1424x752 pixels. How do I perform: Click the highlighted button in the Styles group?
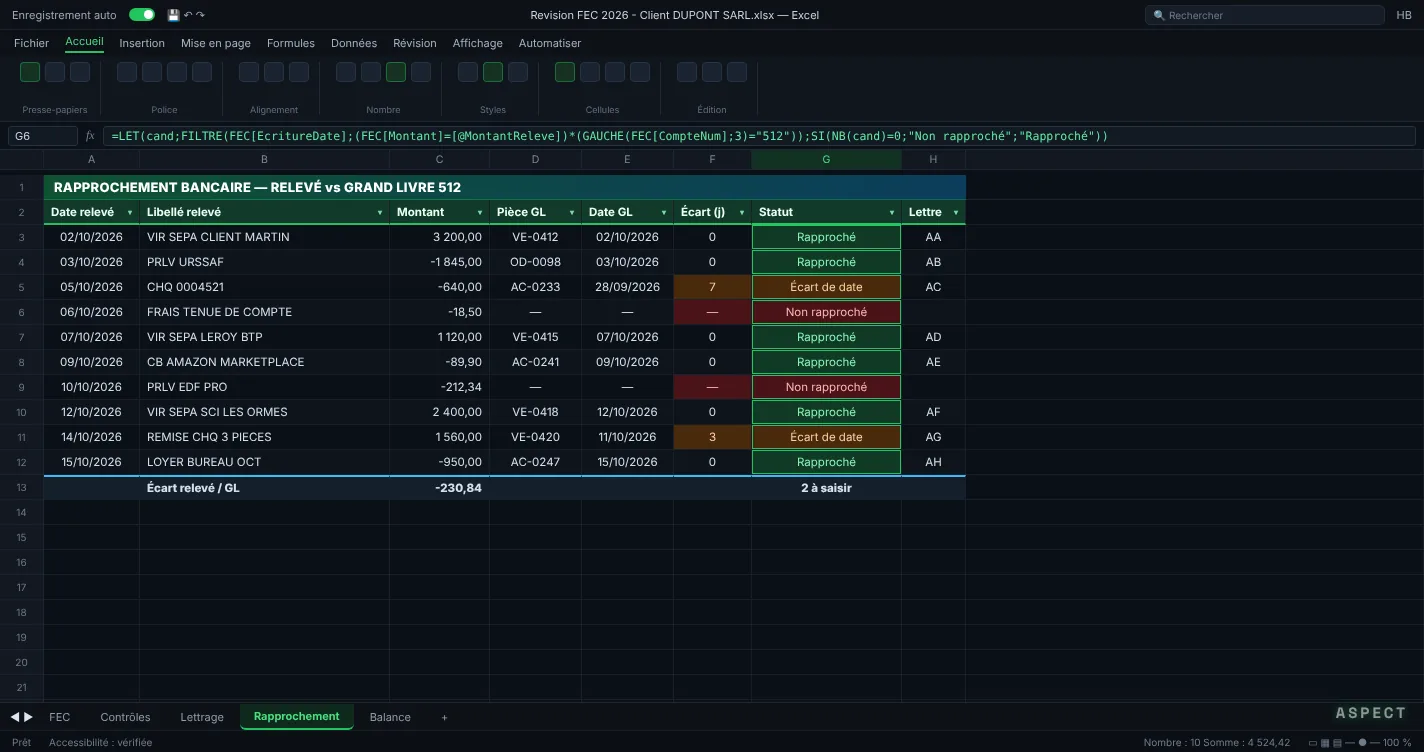[x=493, y=72]
